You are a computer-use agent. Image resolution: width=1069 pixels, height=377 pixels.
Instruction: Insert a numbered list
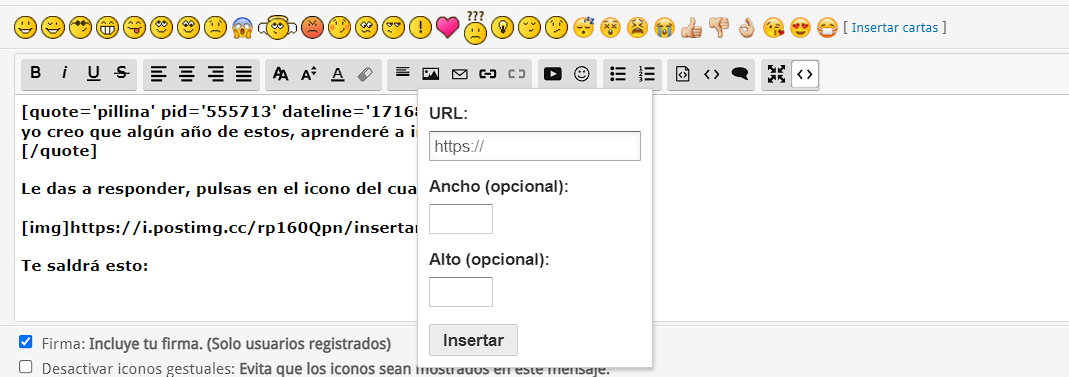646,74
